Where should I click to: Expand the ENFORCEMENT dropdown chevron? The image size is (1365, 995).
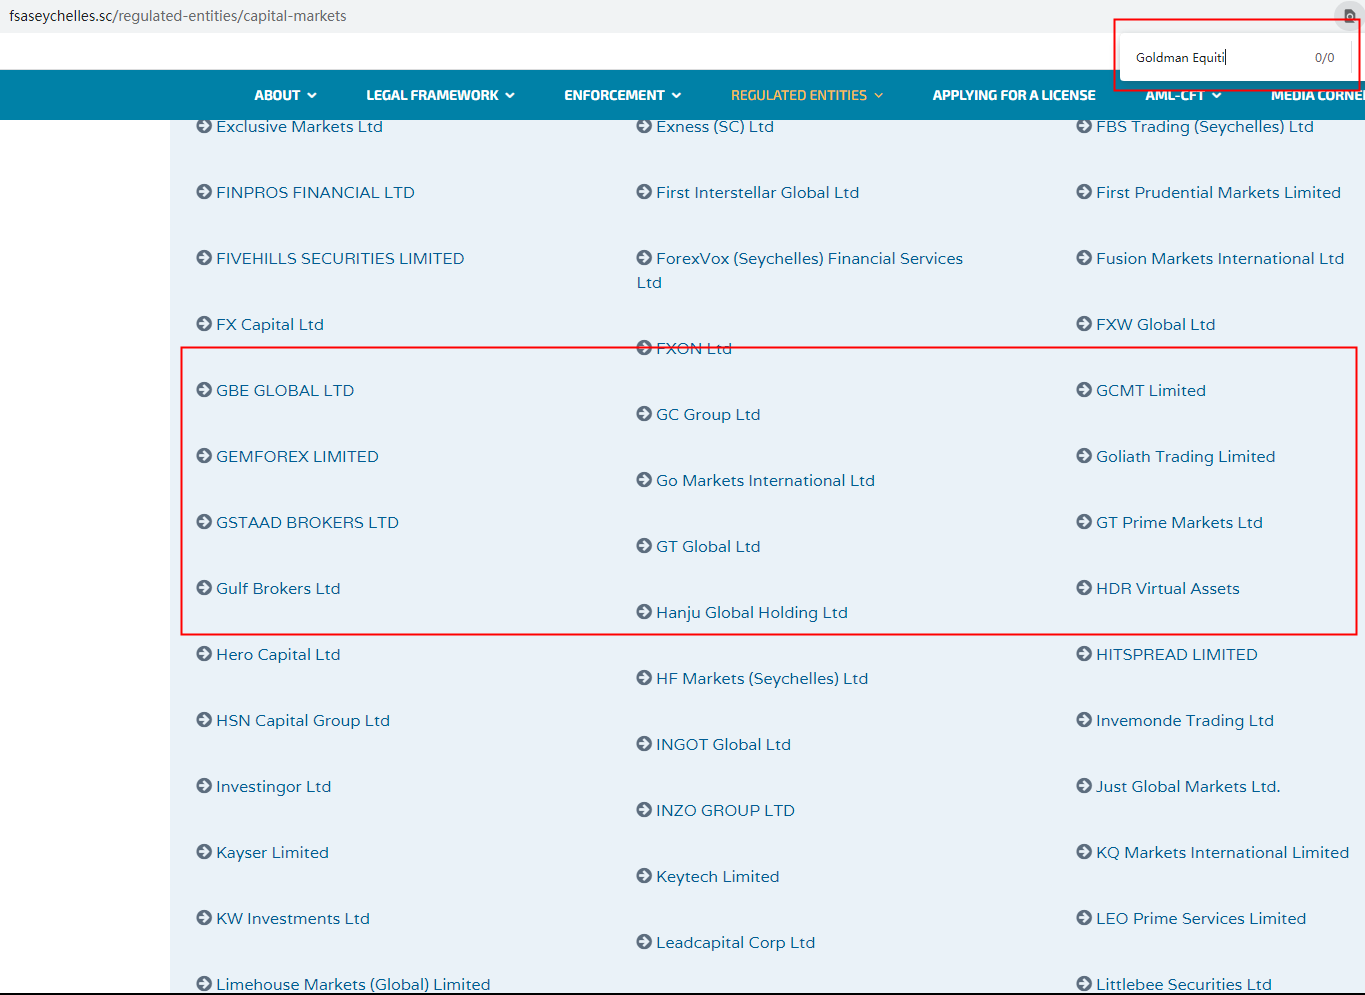(676, 96)
